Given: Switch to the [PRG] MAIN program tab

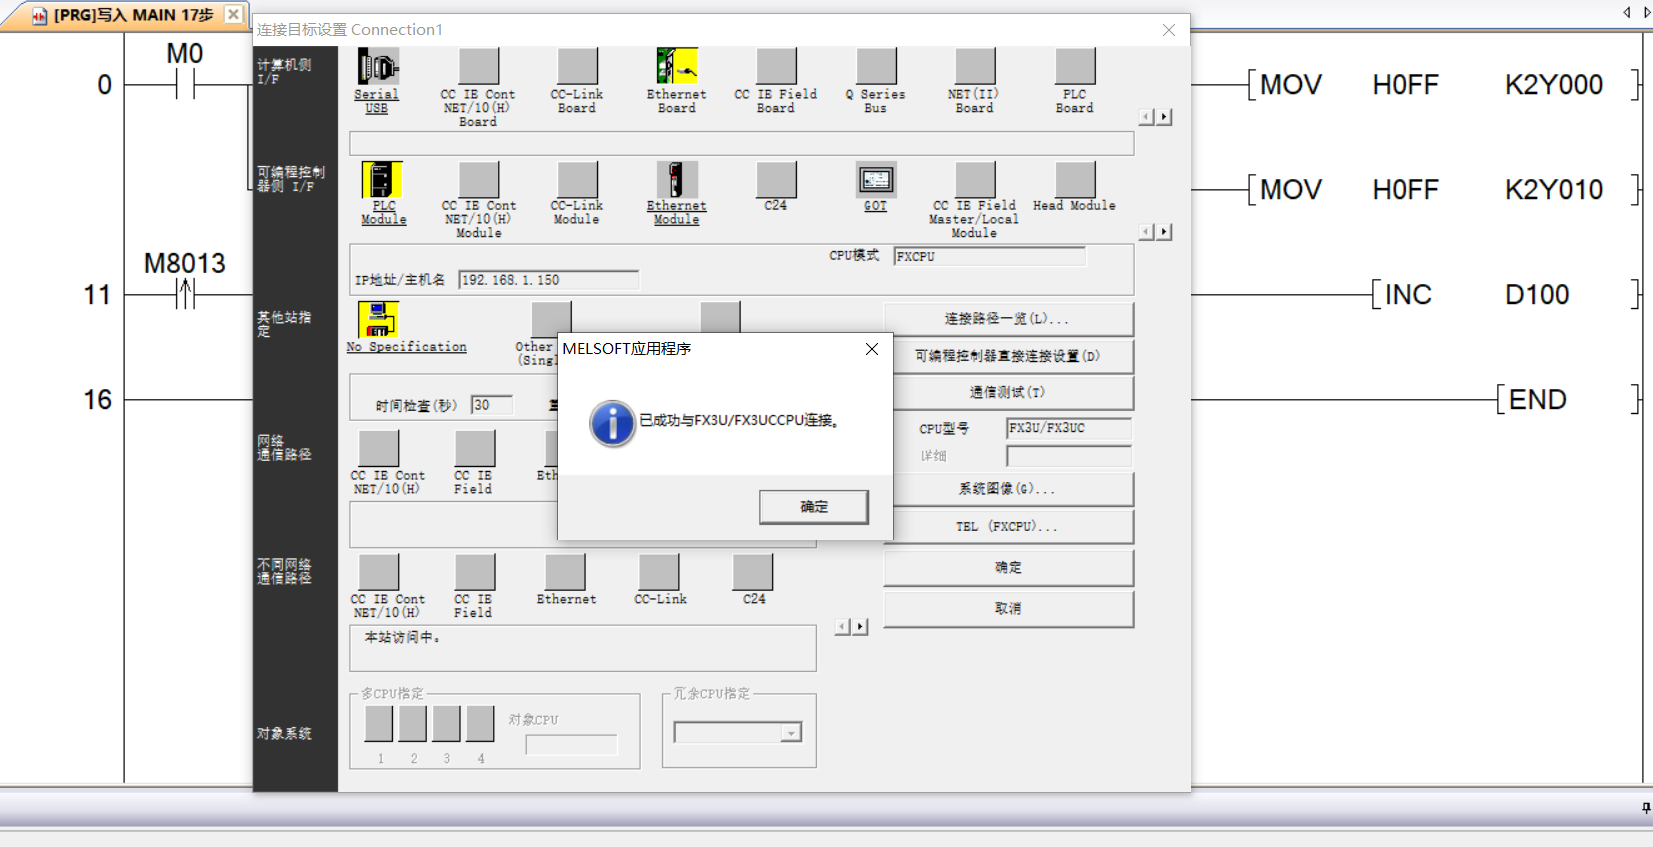Looking at the screenshot, I should [124, 15].
